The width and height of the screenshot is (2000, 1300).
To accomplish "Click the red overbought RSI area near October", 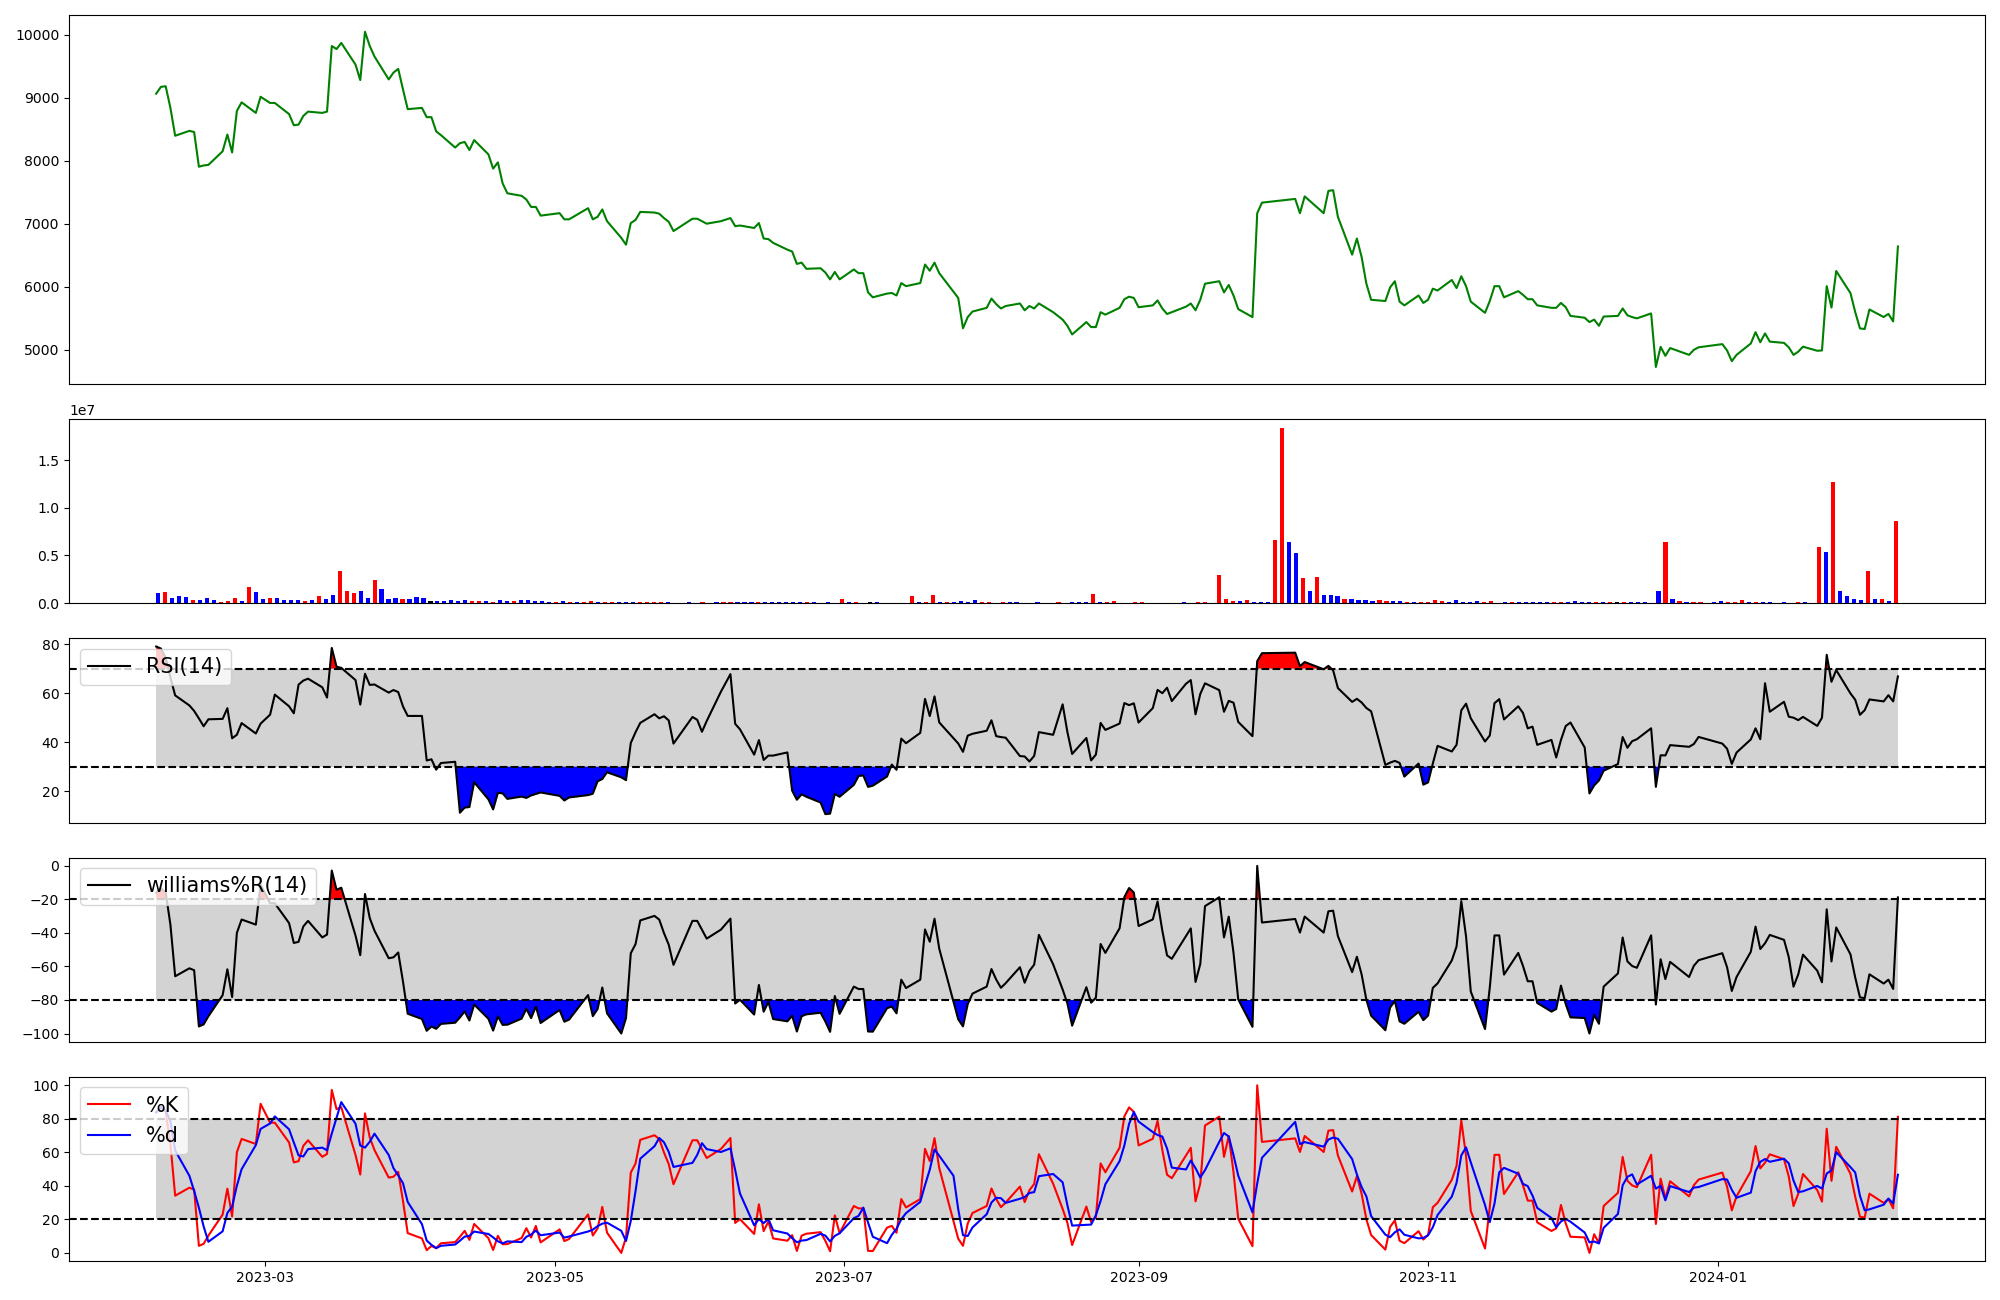I will point(1277,660).
